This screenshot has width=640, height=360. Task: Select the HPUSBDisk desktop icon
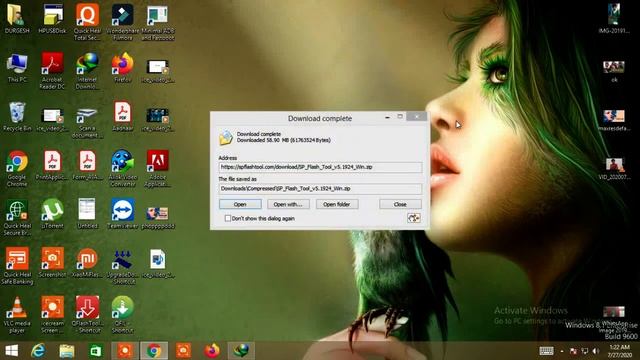pos(52,16)
